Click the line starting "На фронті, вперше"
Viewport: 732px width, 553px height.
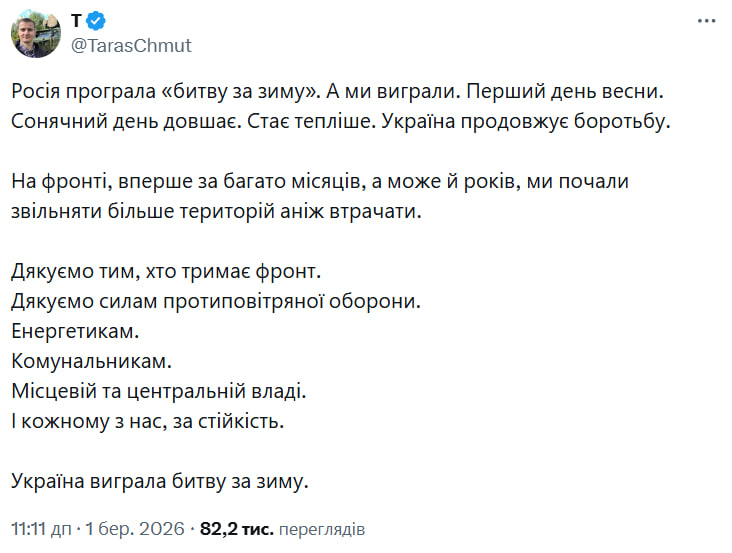tap(320, 182)
